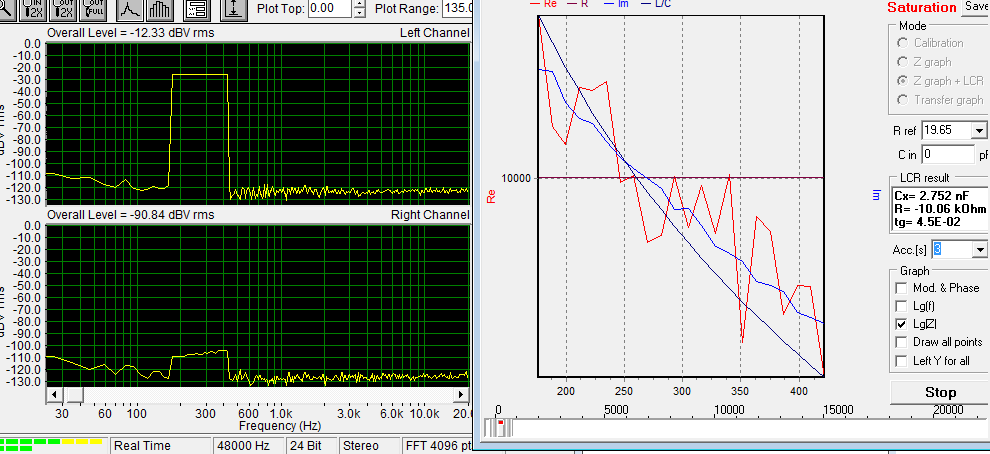Click the Plot Top spinner down arrow
990x454 pixels.
pos(359,13)
